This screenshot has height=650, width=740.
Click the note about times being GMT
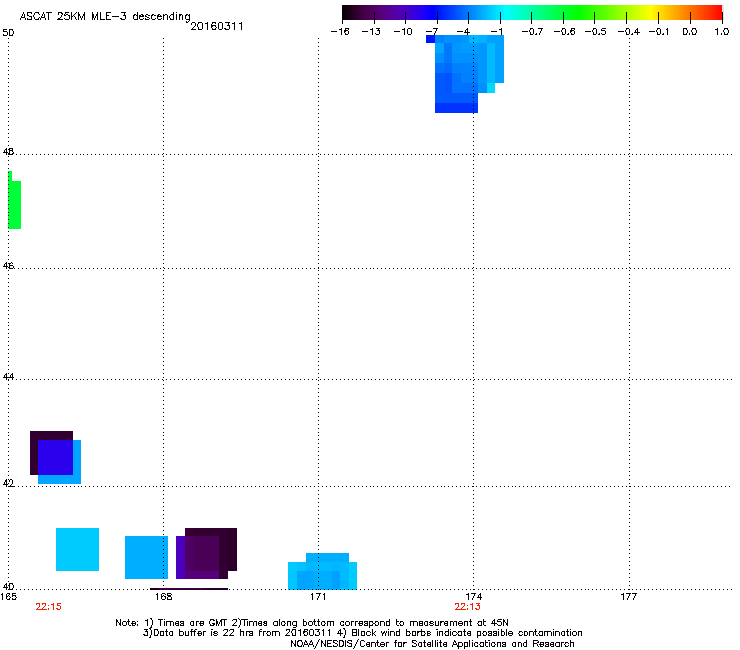point(311,623)
